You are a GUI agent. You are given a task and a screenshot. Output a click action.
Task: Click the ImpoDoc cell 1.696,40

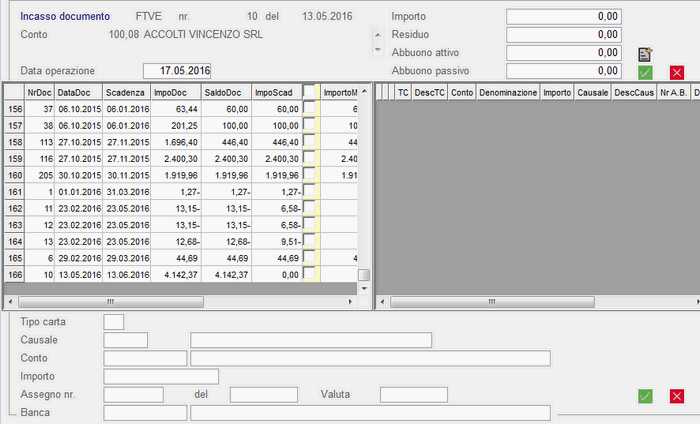coord(176,142)
